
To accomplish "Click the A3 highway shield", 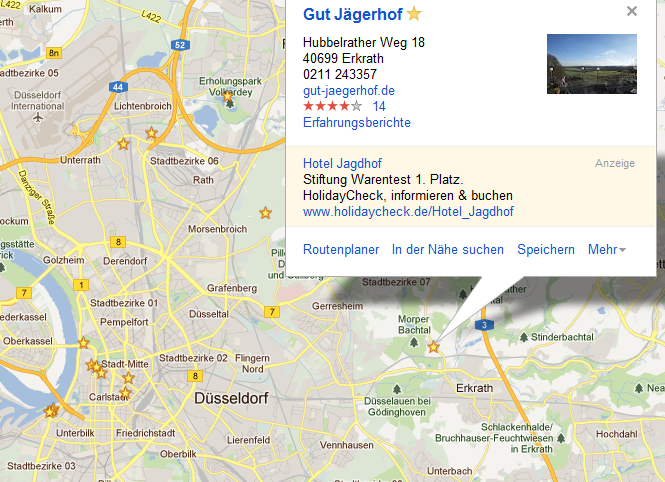I will coord(484,325).
